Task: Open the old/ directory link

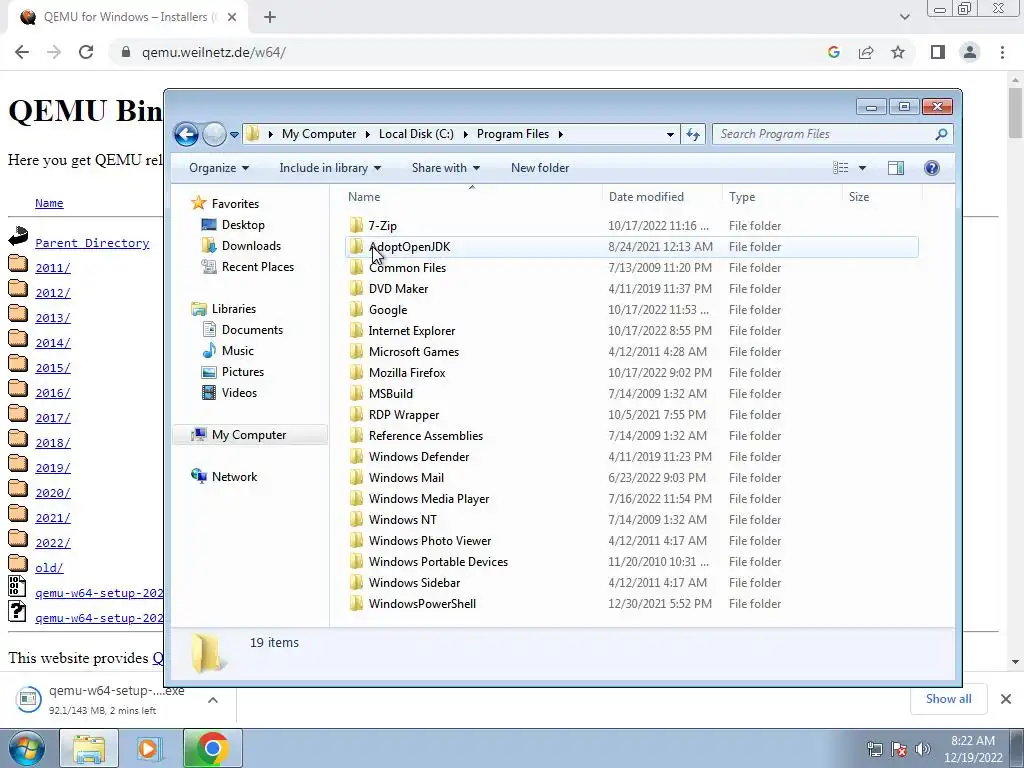Action: coord(49,568)
